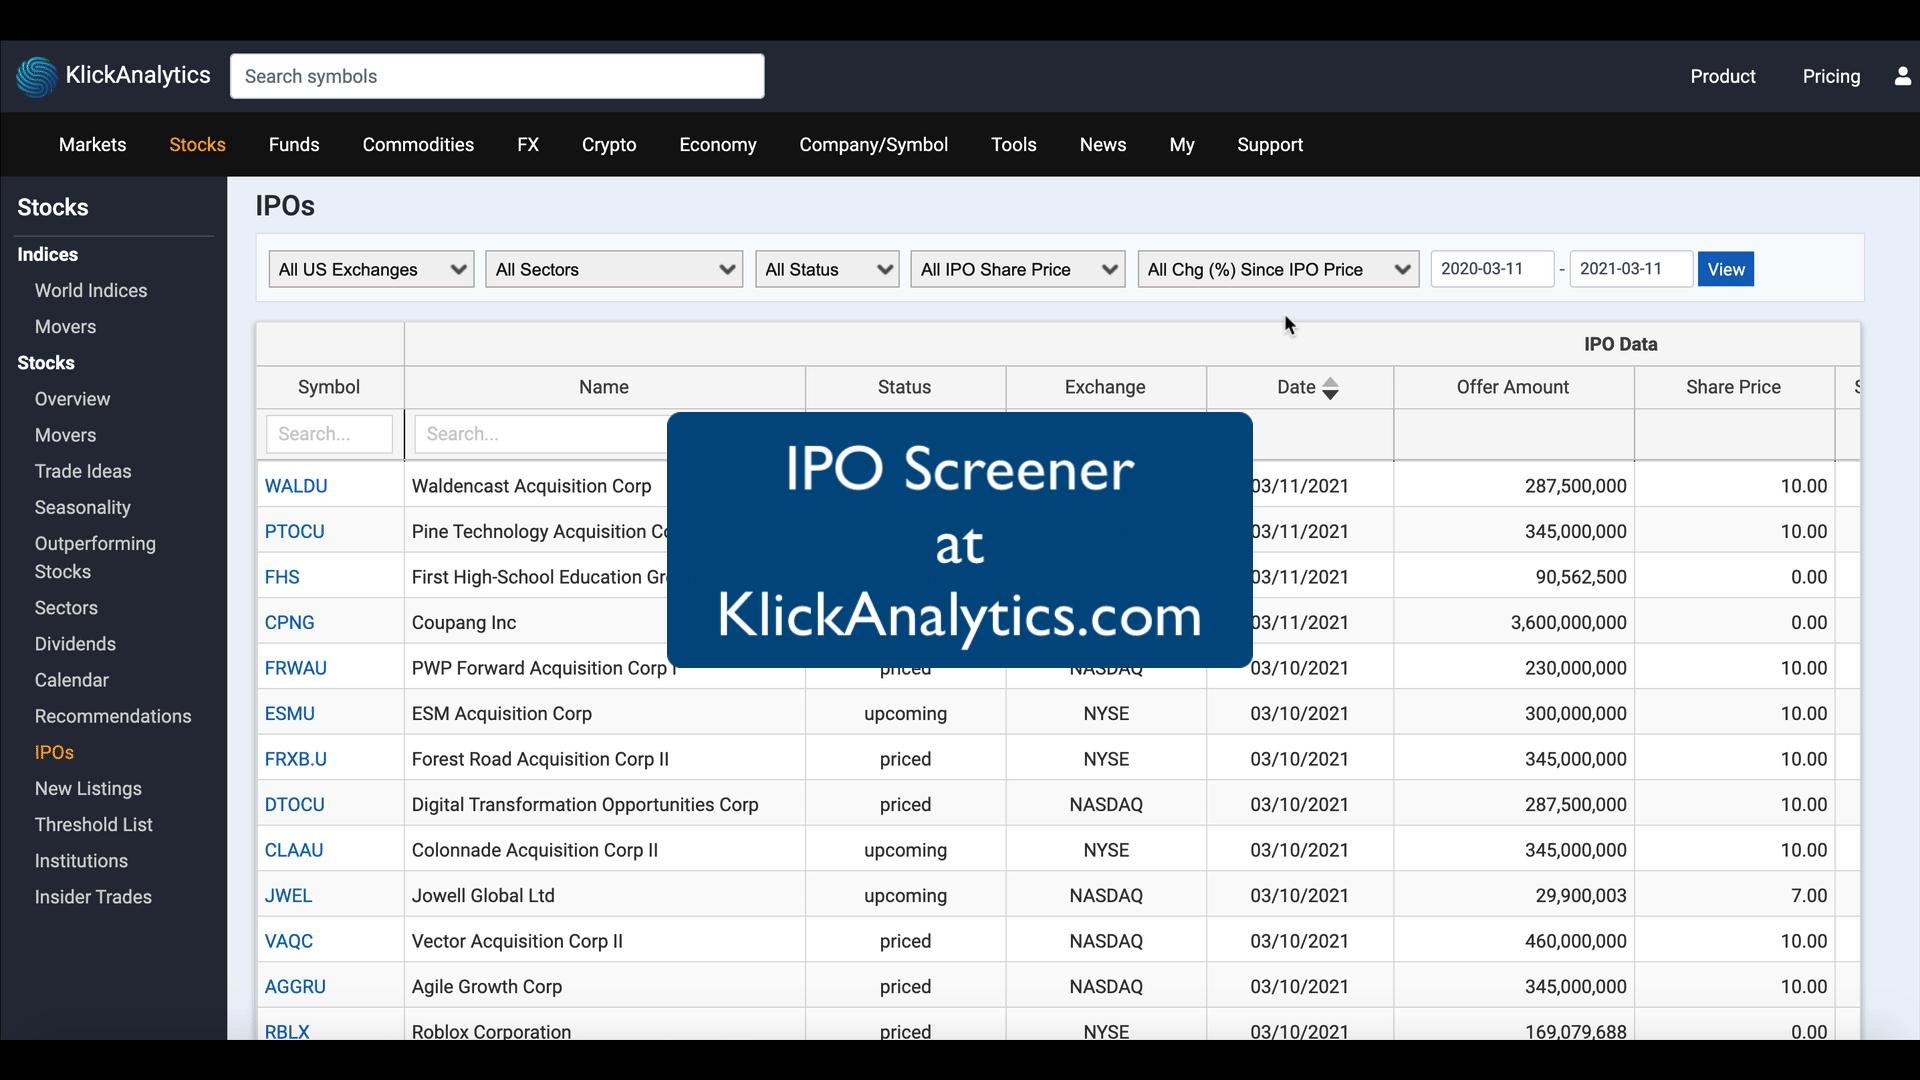Open Movers under Indices
This screenshot has width=1920, height=1080.
point(65,327)
